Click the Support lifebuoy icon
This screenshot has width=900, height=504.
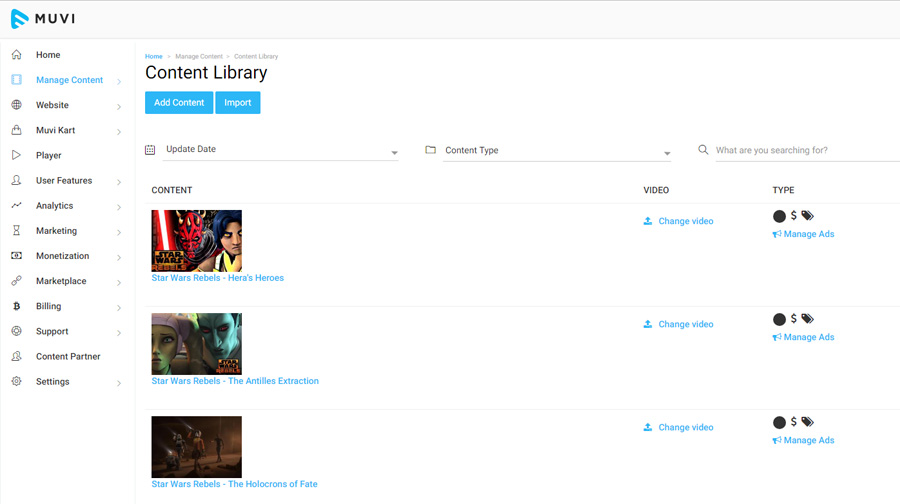(17, 331)
